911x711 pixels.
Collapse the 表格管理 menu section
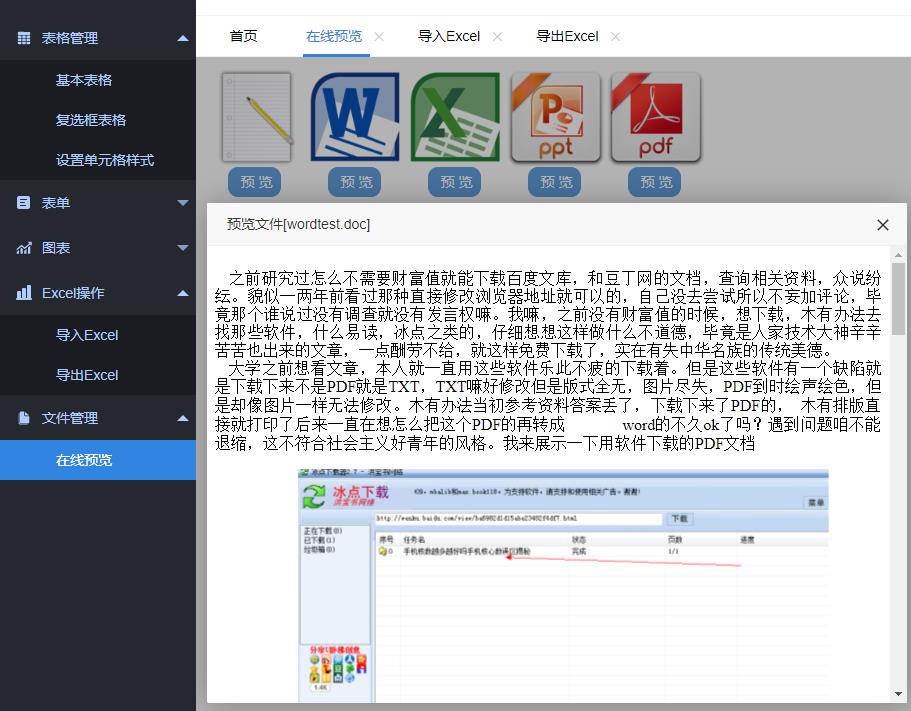[181, 37]
